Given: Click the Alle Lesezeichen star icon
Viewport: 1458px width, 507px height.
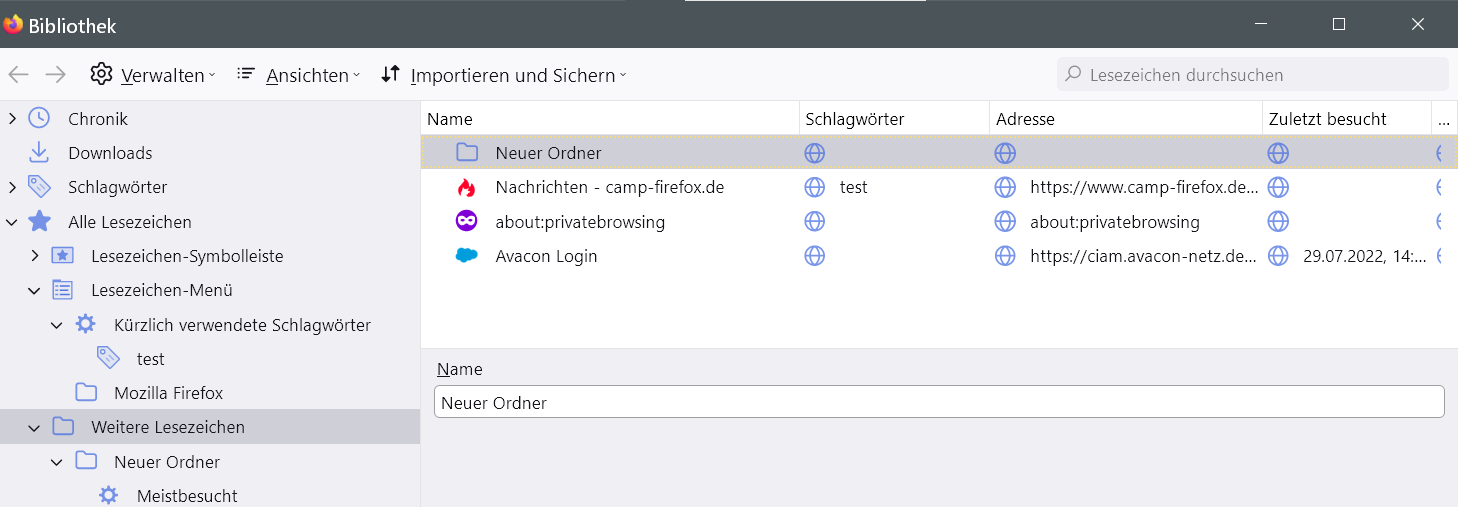Looking at the screenshot, I should [x=39, y=222].
